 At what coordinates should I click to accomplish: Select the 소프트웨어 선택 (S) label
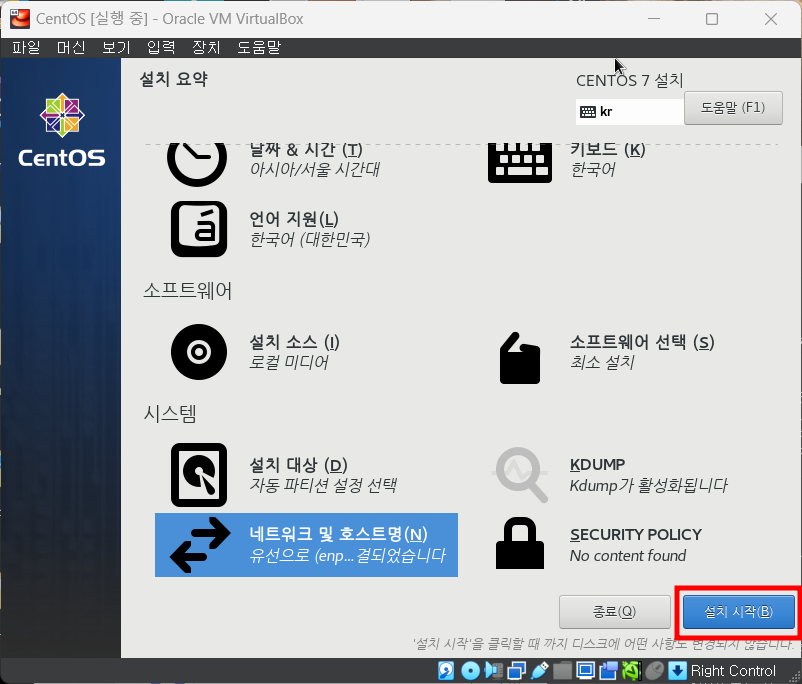coord(642,342)
